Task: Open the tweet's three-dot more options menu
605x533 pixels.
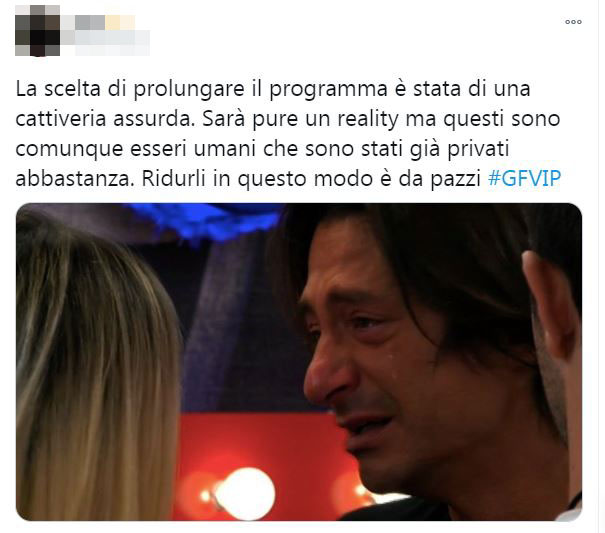Action: point(573,22)
